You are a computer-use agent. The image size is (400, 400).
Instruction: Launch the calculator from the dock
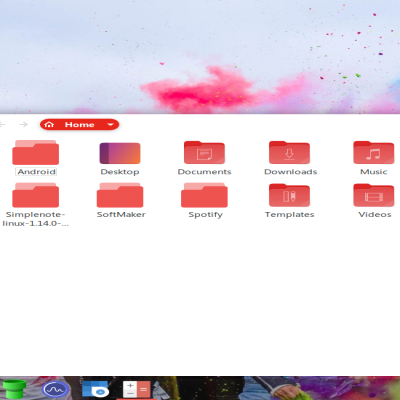coord(137,389)
